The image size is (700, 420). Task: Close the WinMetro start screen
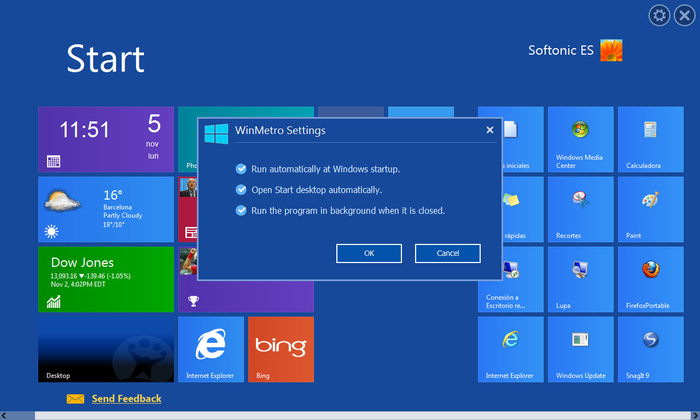point(684,16)
